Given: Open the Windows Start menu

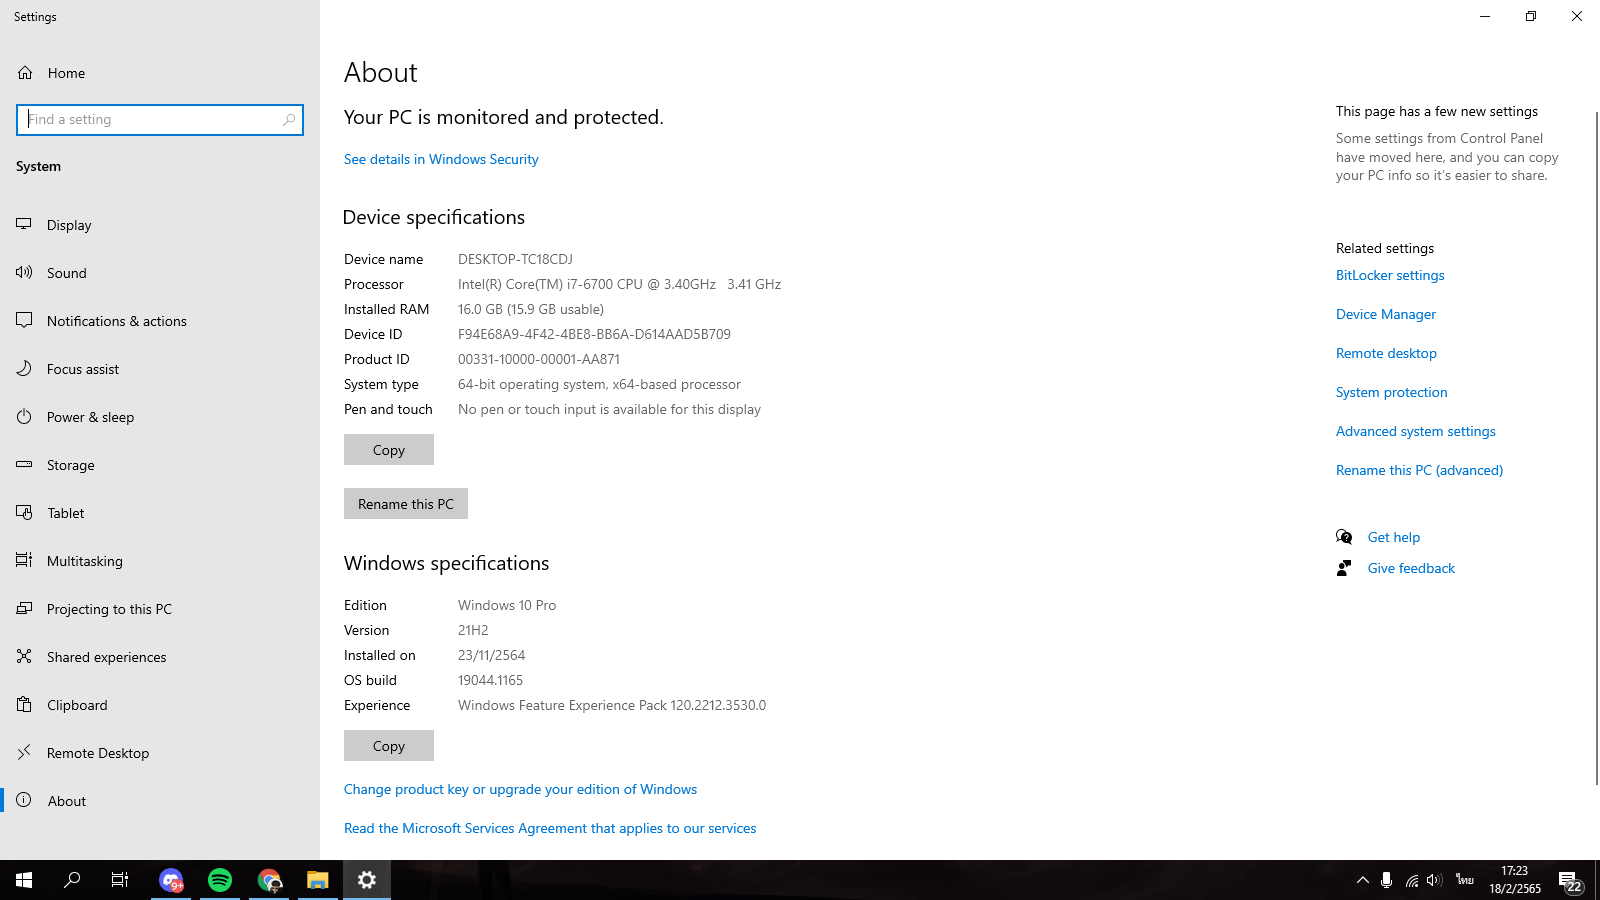Looking at the screenshot, I should [x=24, y=880].
